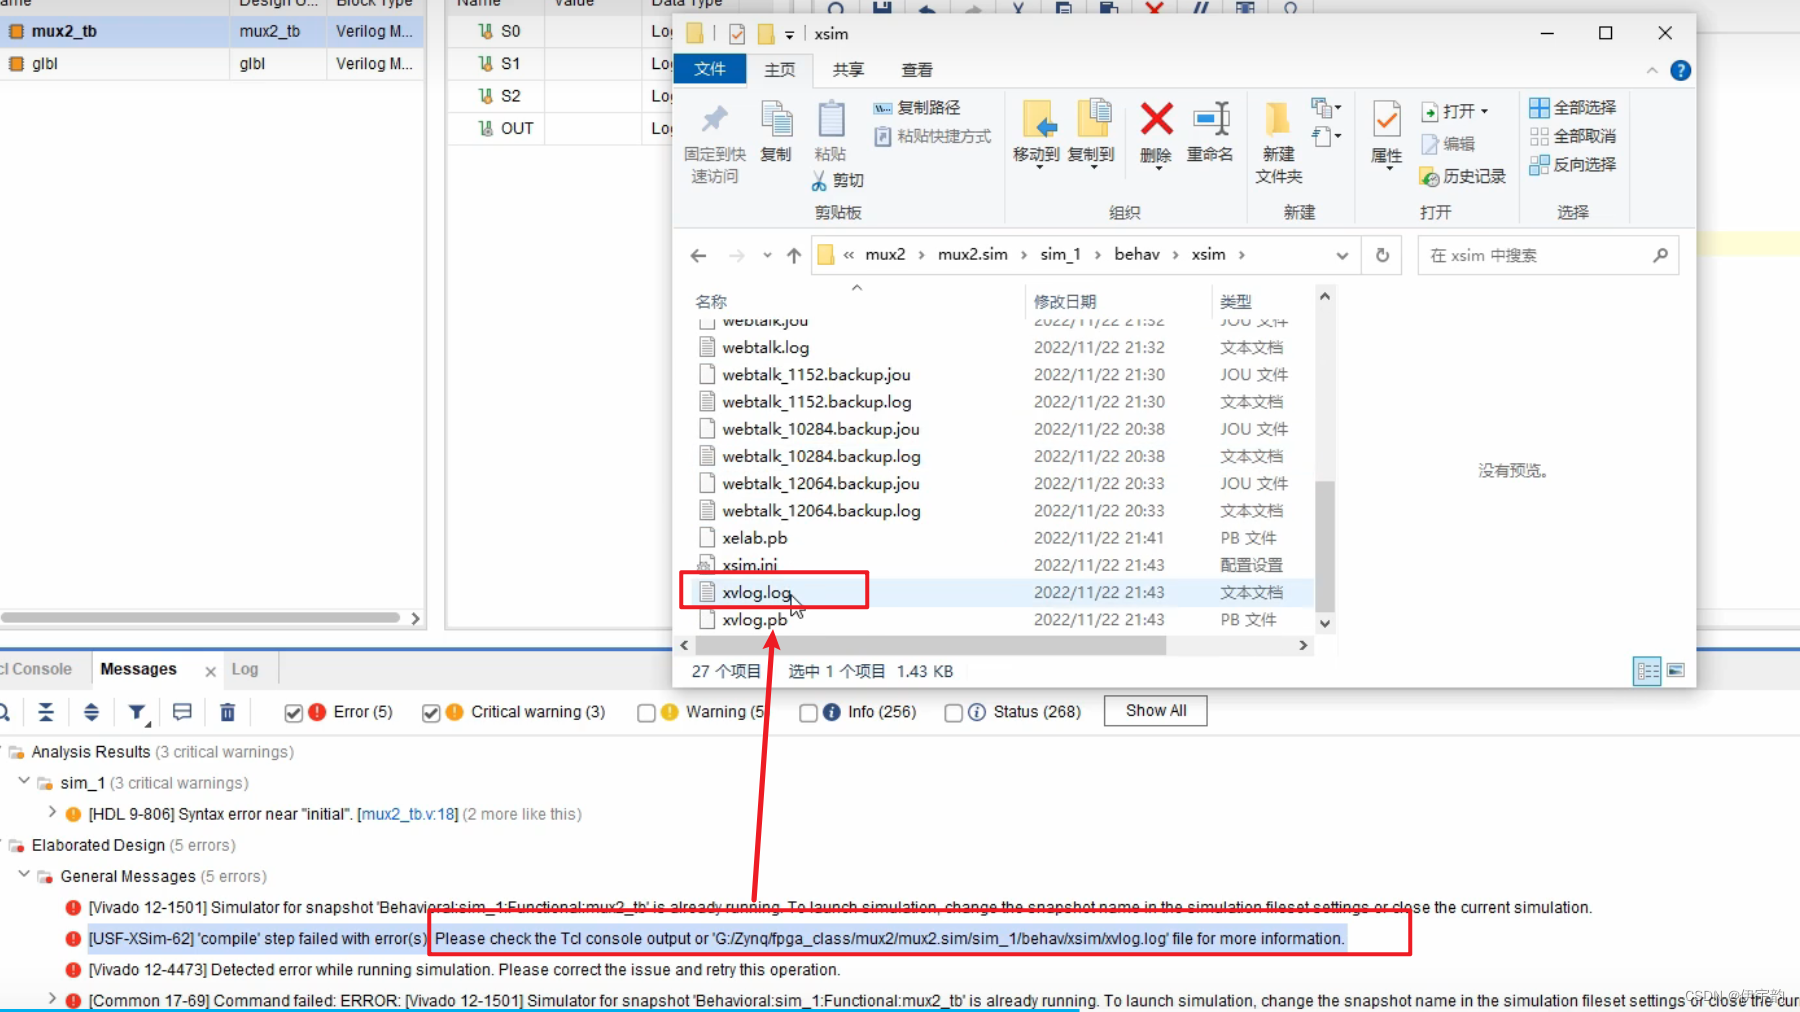The image size is (1800, 1012).
Task: Switch Explorer to details view icon
Action: [1647, 671]
